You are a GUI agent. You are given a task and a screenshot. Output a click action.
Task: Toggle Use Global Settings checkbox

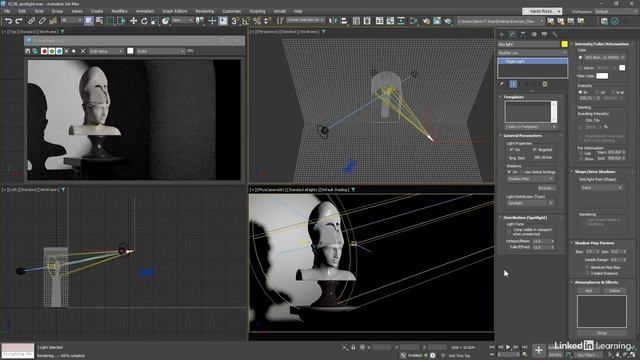521,172
